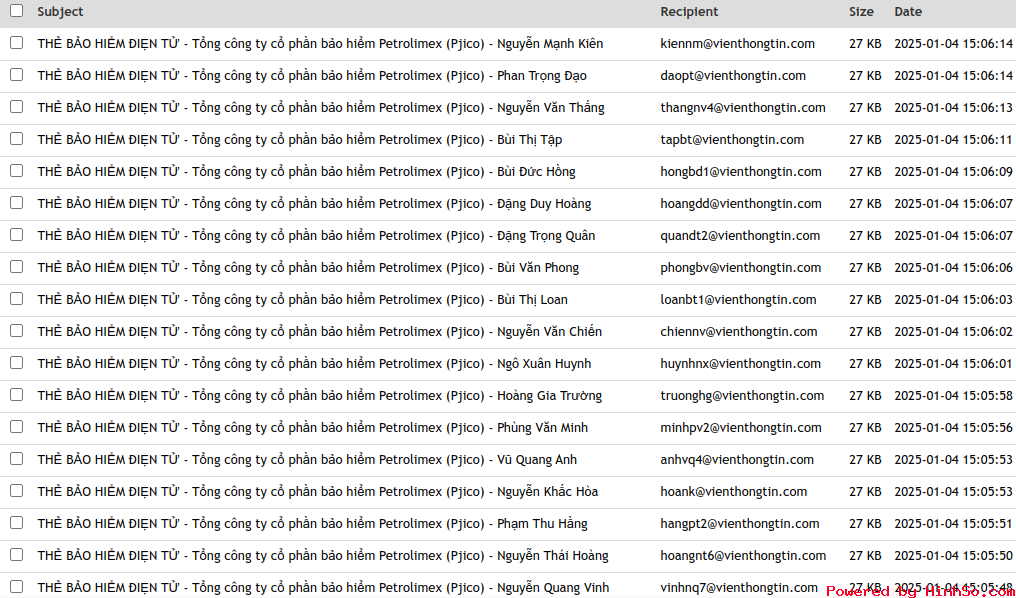
Task: Open the email subject for Ngô Xuân Huynh
Action: tap(314, 364)
